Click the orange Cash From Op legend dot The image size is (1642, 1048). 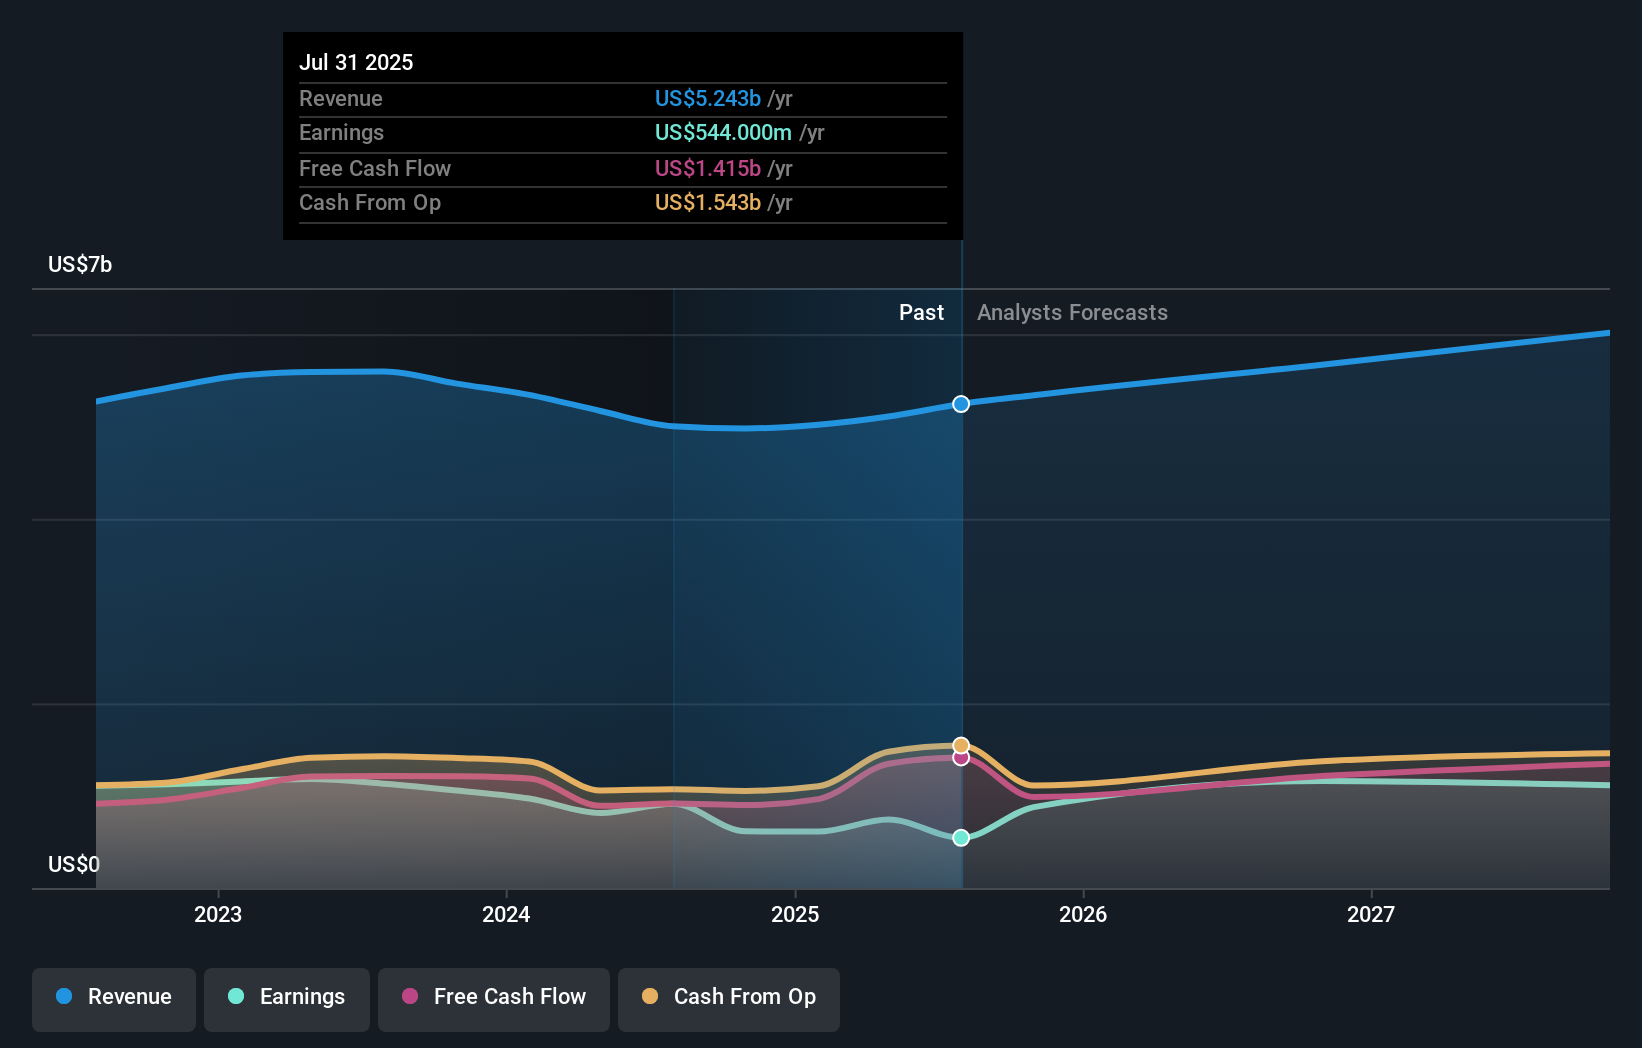pos(649,997)
